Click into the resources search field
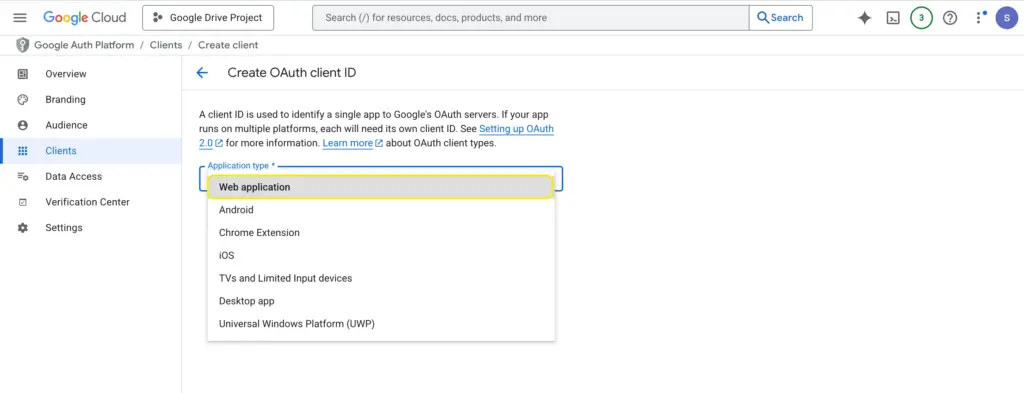This screenshot has width=1024, height=393. (x=530, y=18)
